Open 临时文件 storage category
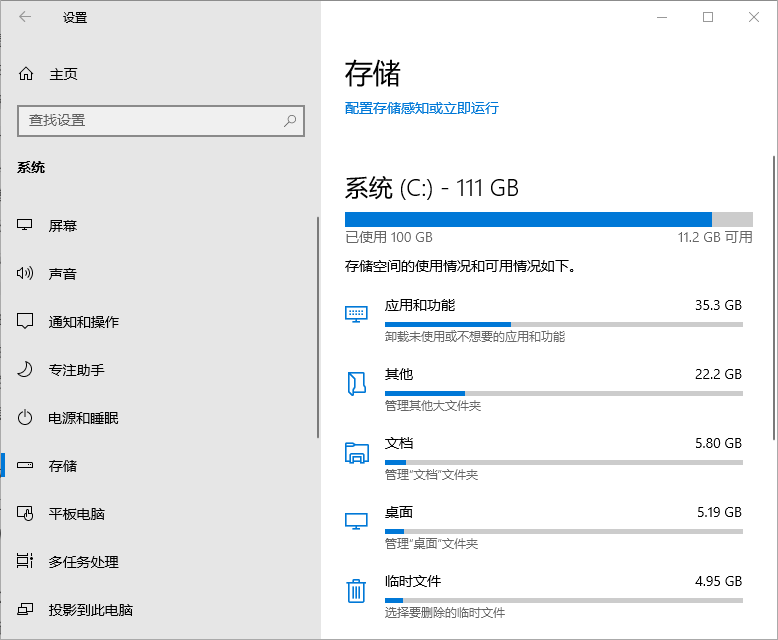This screenshot has height=640, width=778. point(544,596)
